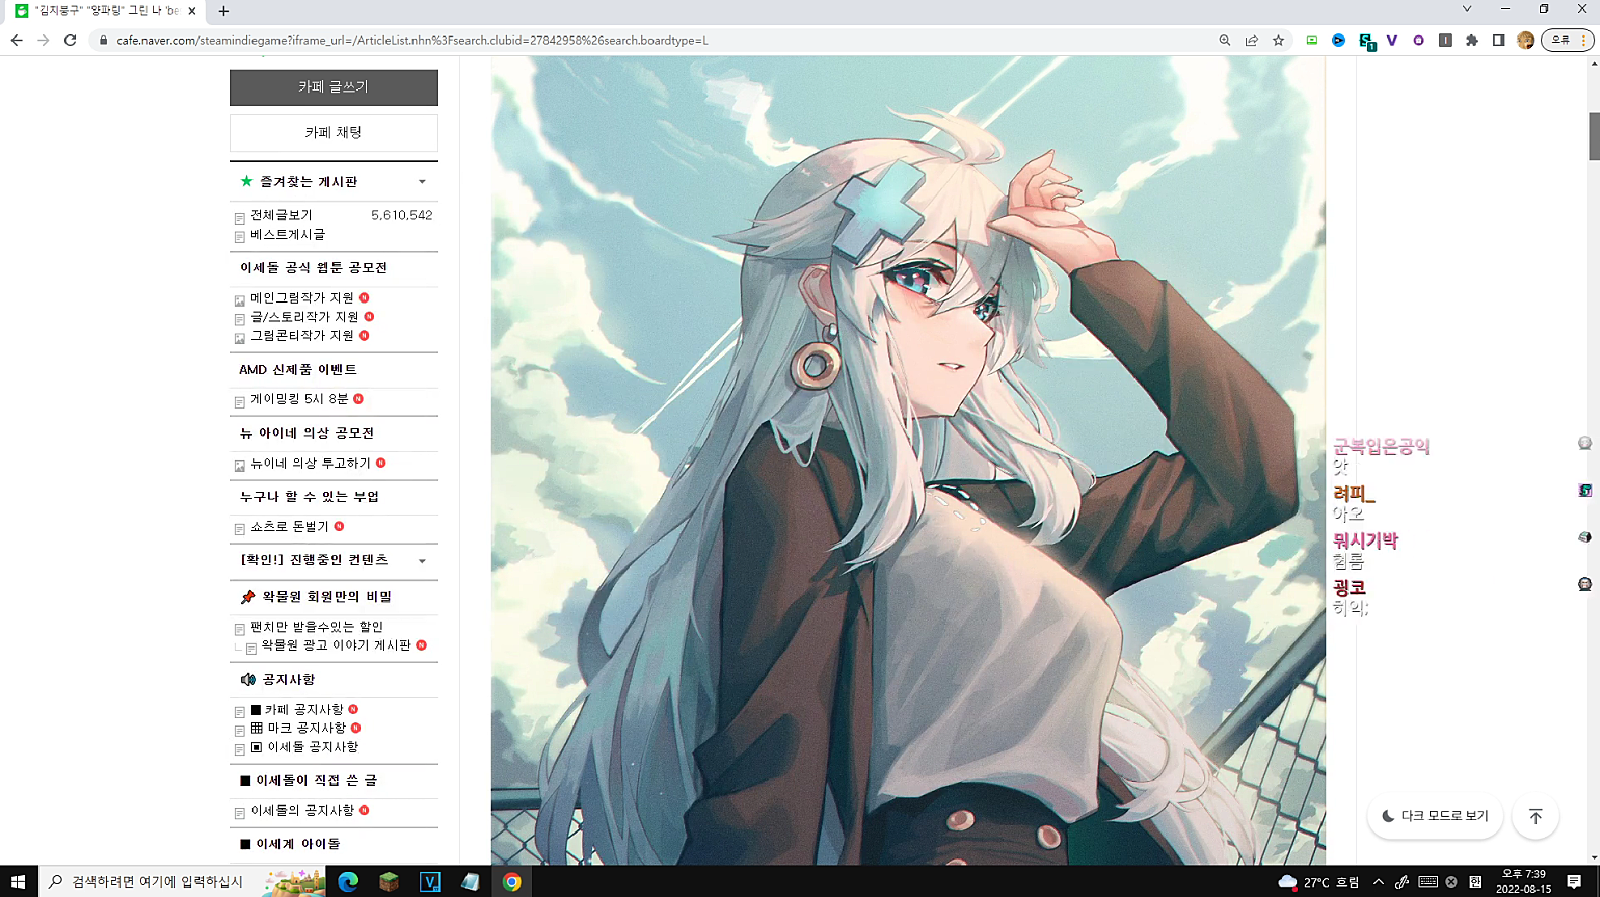This screenshot has width=1600, height=897.
Task: Go back to the previous page
Action: tap(16, 40)
